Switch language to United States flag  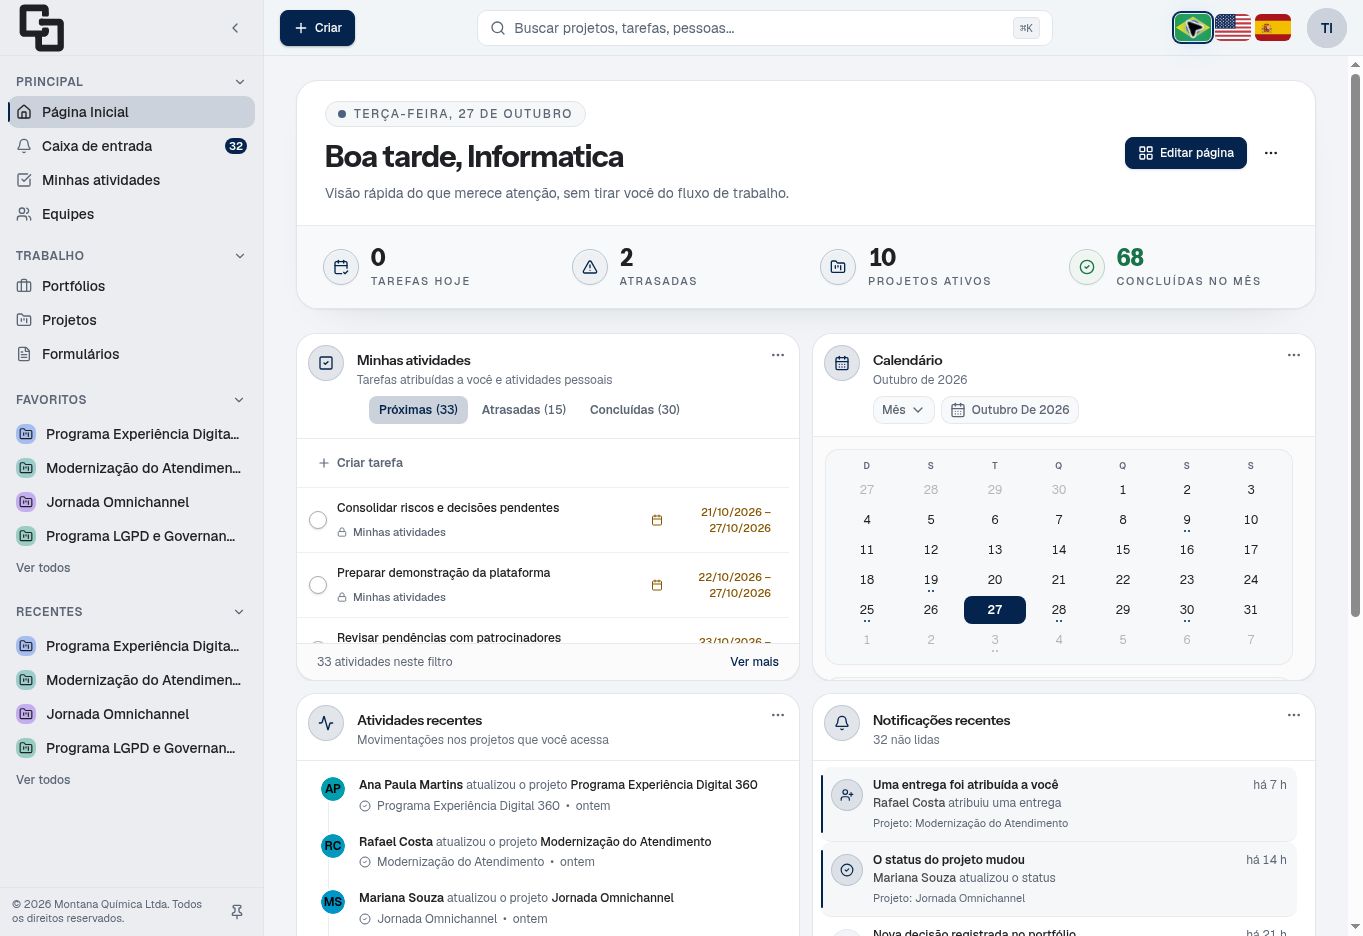tap(1233, 28)
